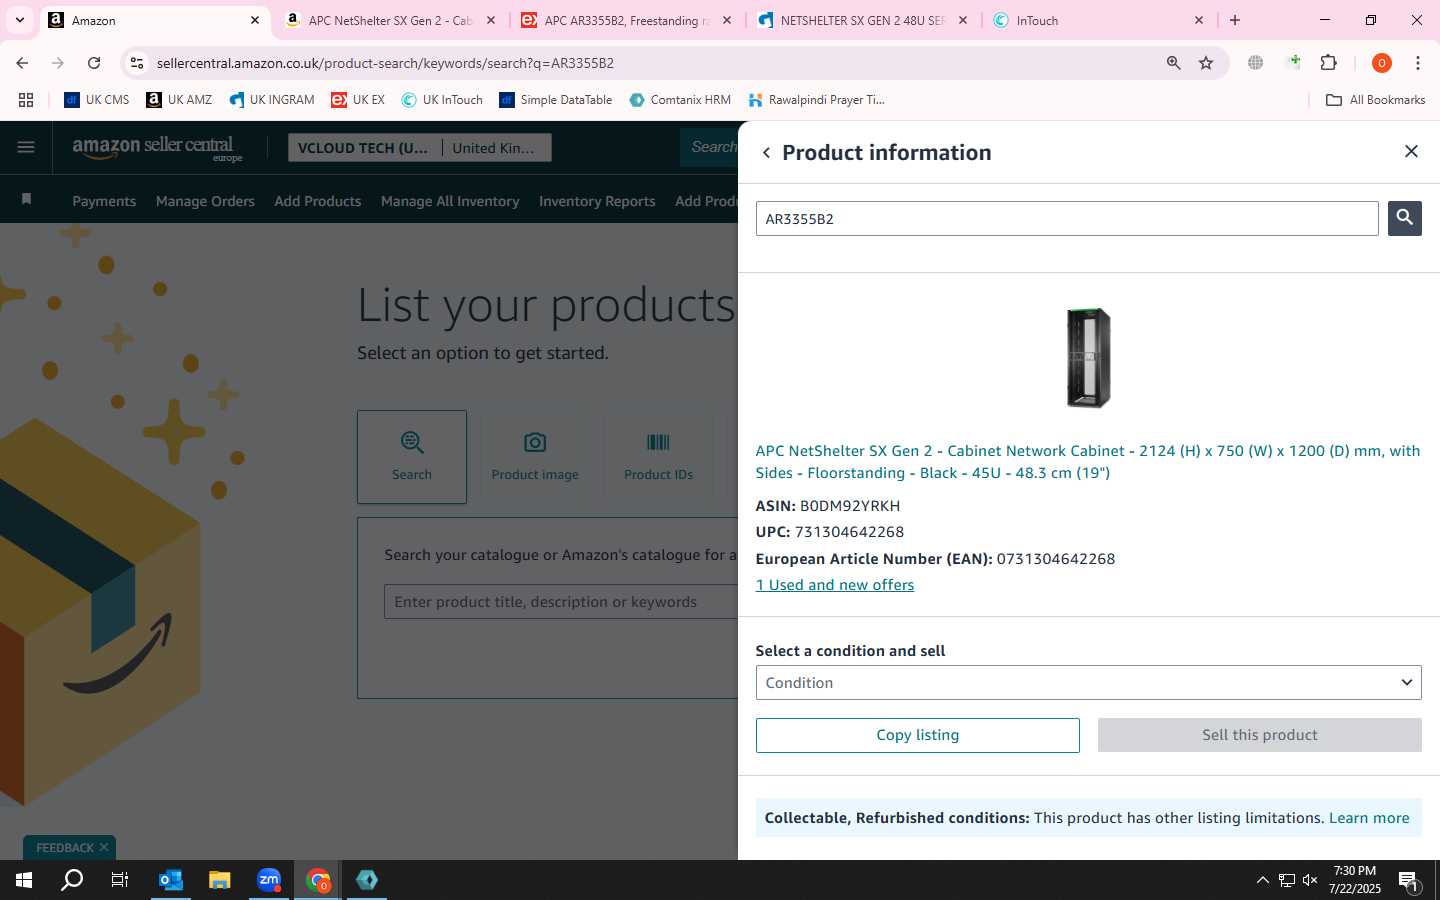Open the Chrome extensions puzzle icon

point(1328,63)
